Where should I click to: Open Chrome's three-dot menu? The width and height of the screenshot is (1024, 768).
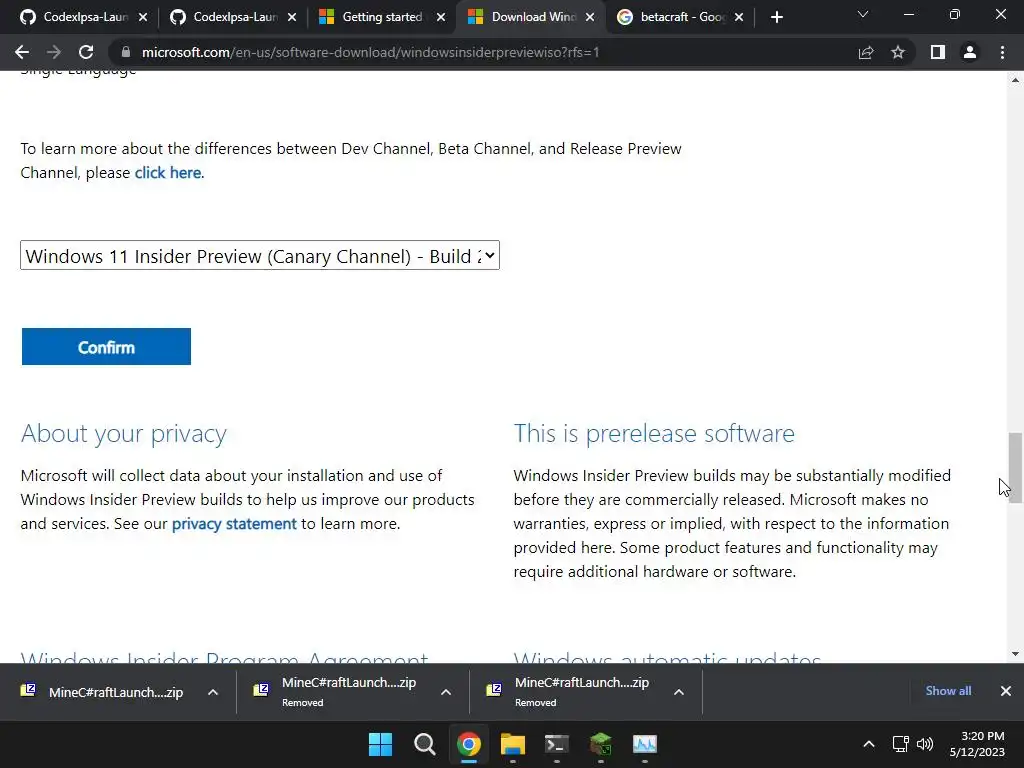1002,52
